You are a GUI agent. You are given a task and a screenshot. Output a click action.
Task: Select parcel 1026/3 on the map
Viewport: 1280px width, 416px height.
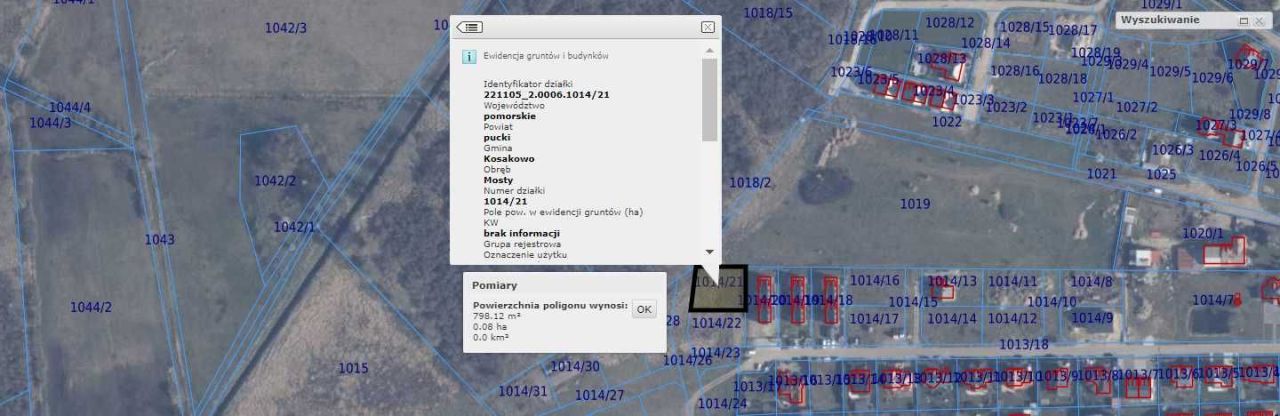tap(1173, 150)
